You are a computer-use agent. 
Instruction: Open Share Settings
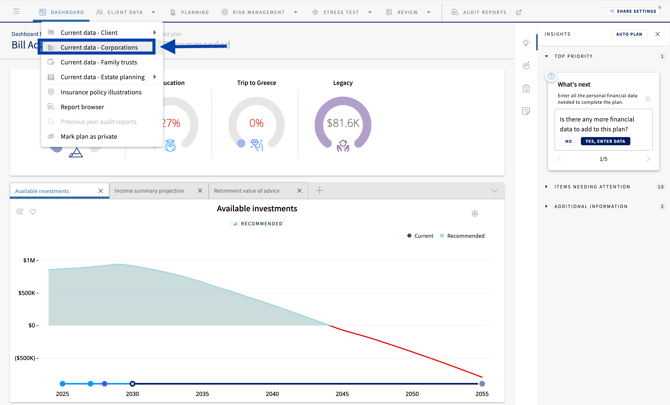[x=633, y=11]
